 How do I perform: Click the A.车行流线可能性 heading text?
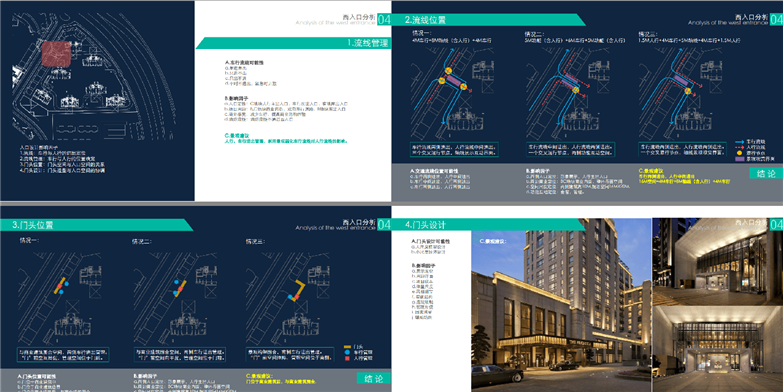click(244, 62)
